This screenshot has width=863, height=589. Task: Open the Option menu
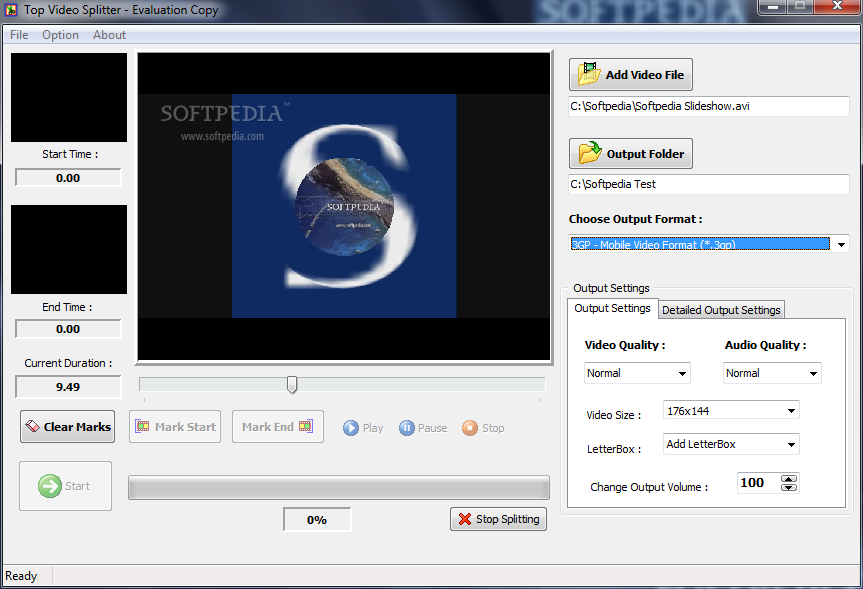[61, 35]
